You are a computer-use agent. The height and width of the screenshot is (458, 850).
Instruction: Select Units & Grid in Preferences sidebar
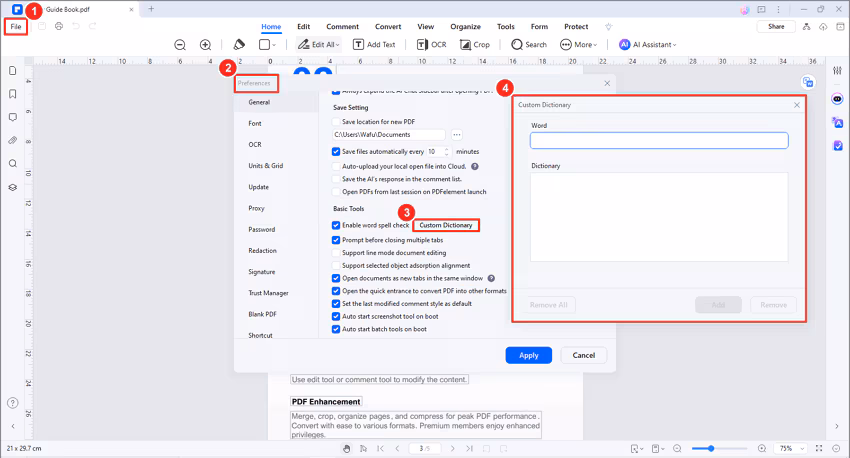(x=266, y=166)
